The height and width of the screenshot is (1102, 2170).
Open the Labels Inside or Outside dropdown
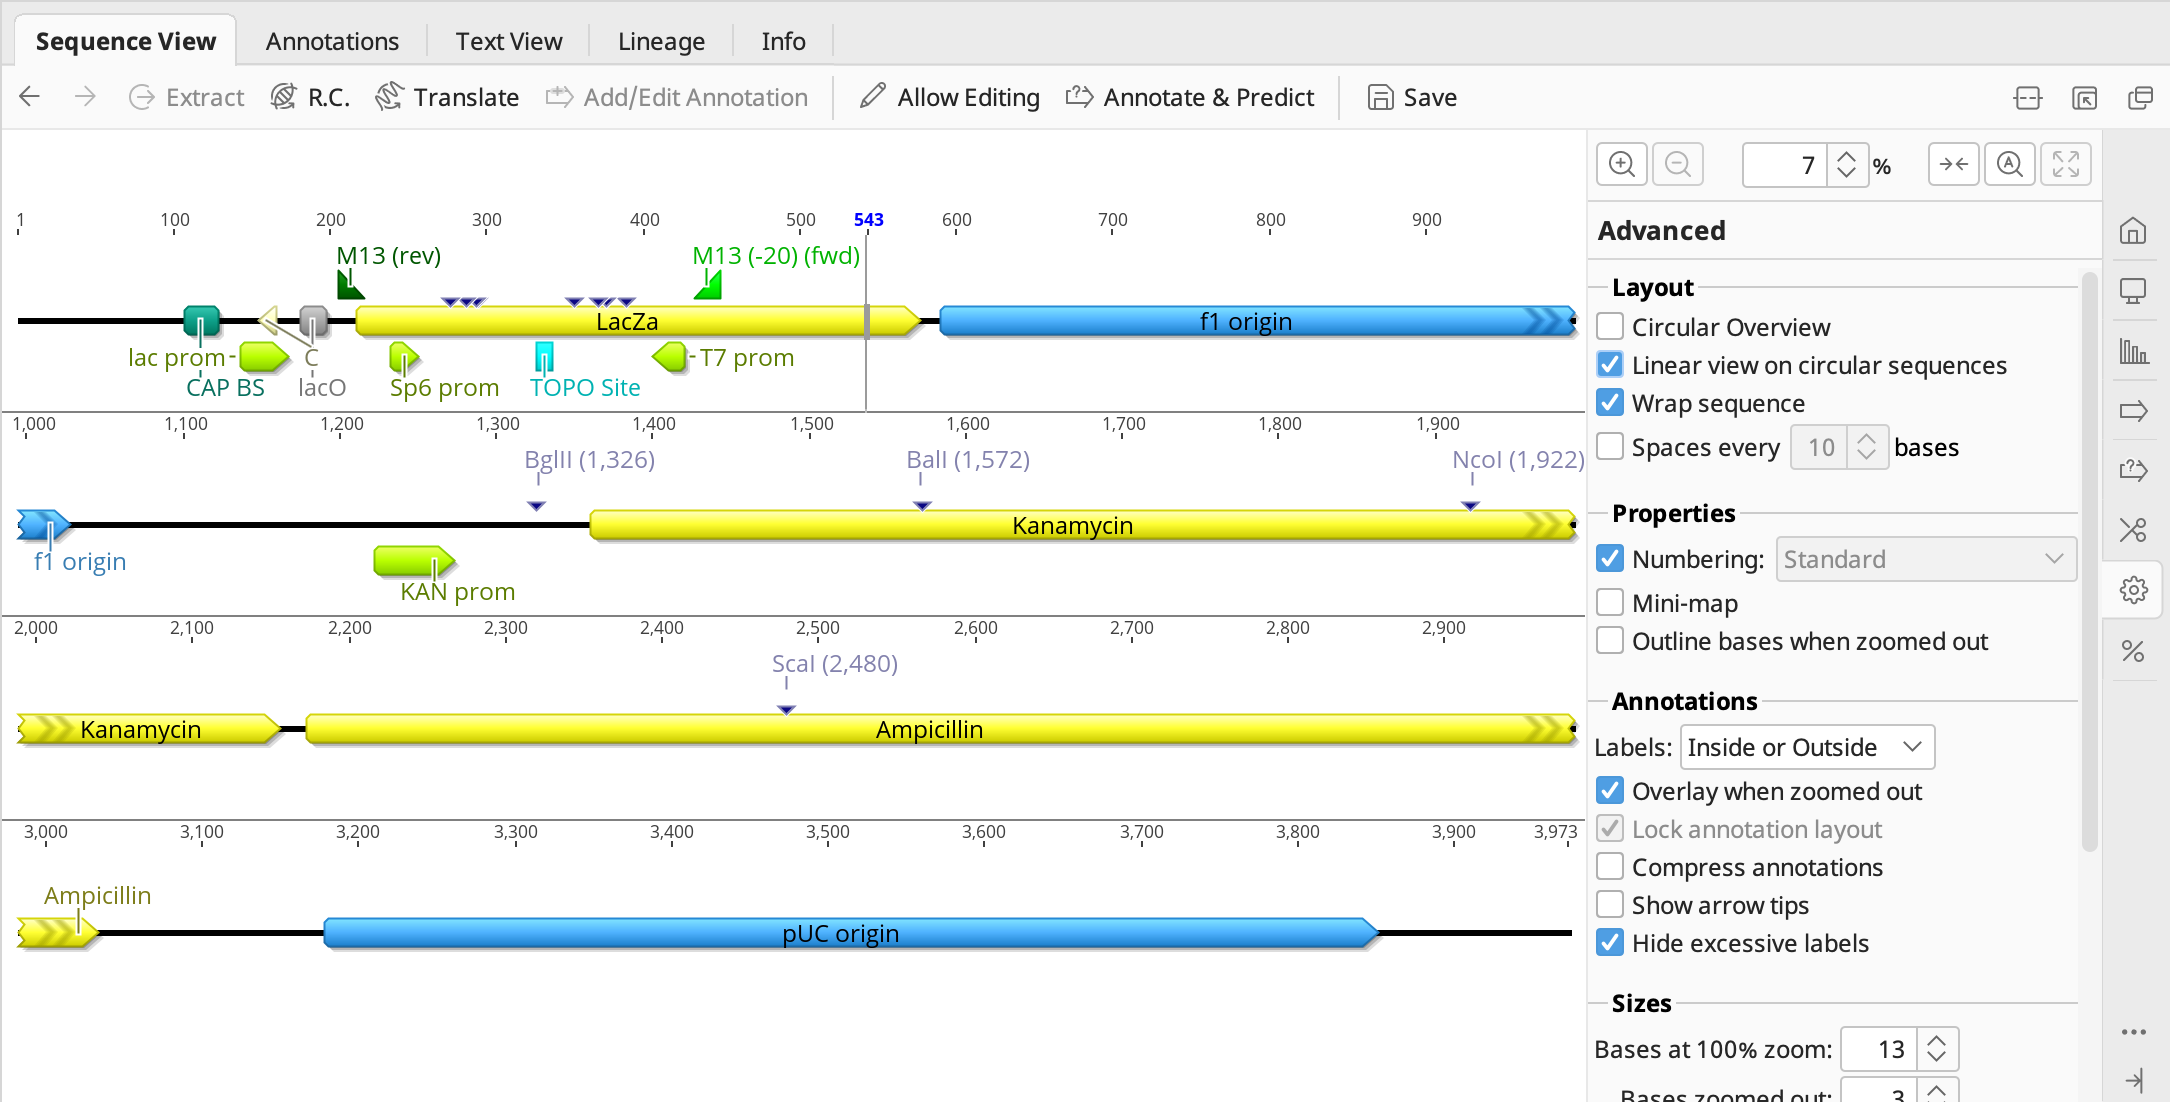1806,747
